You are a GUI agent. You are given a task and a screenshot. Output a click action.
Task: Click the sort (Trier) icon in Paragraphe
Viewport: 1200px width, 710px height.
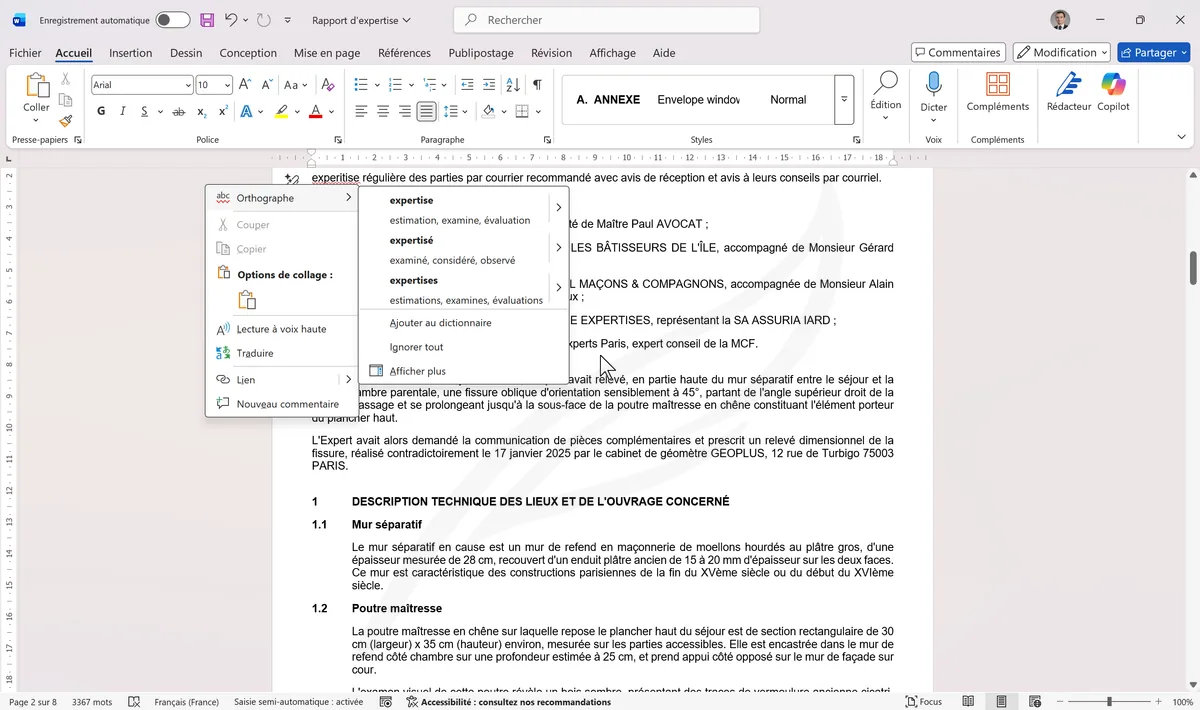coord(511,85)
